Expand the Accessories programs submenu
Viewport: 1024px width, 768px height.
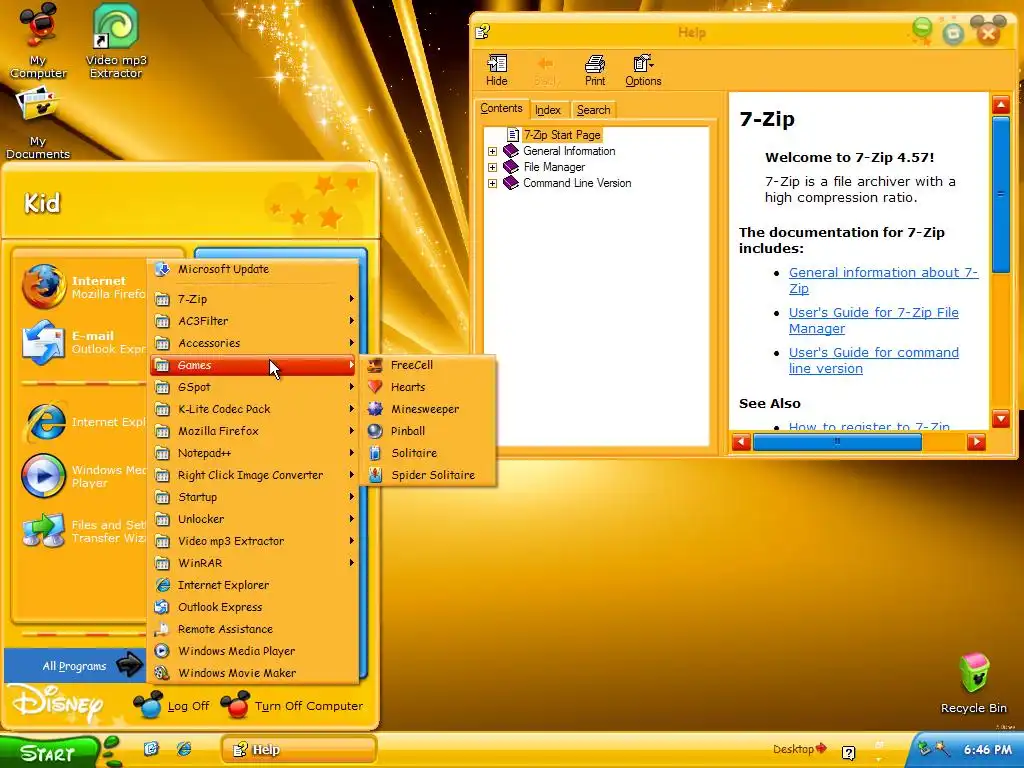pos(255,343)
